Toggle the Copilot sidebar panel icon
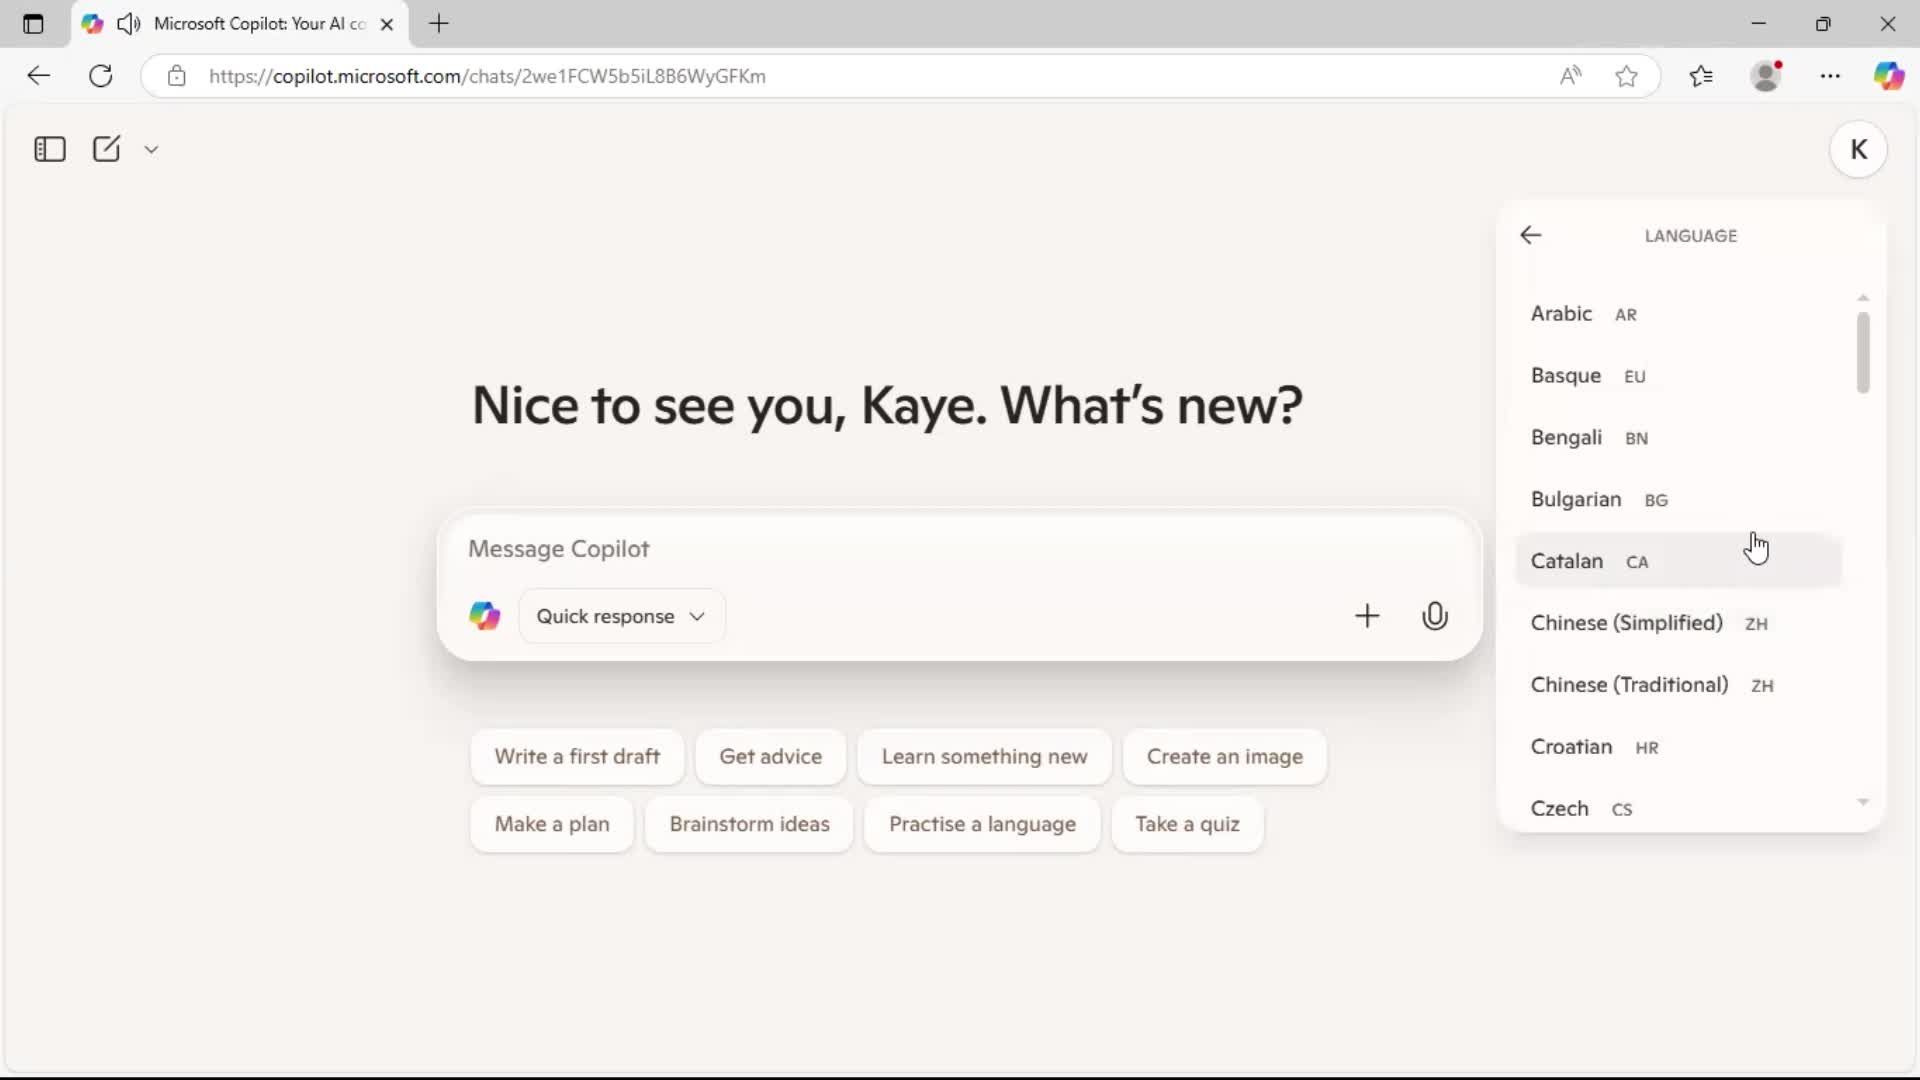The width and height of the screenshot is (1920, 1080). point(49,149)
